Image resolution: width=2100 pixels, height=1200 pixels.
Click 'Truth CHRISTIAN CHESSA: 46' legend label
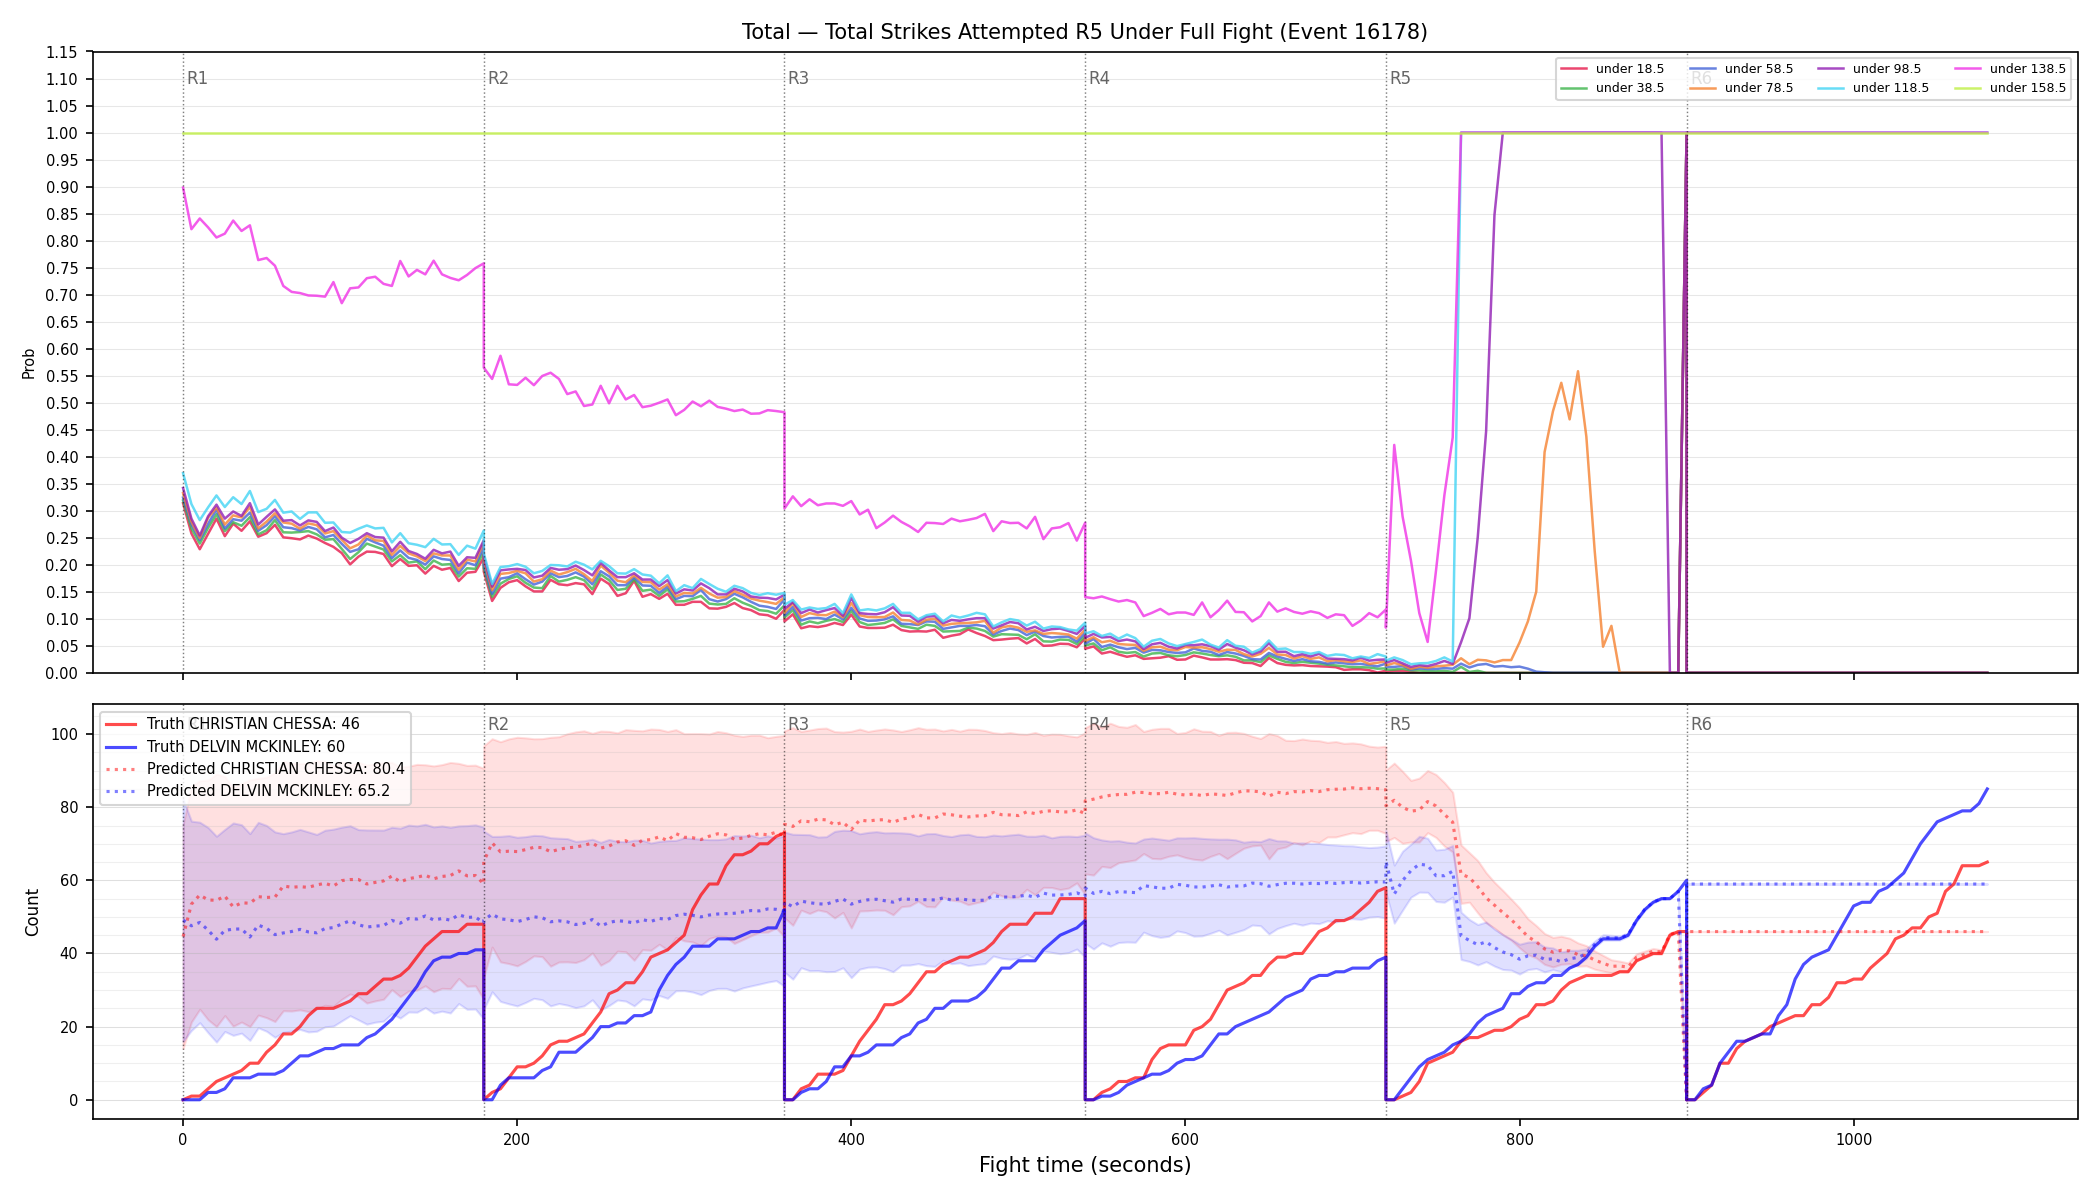(253, 724)
